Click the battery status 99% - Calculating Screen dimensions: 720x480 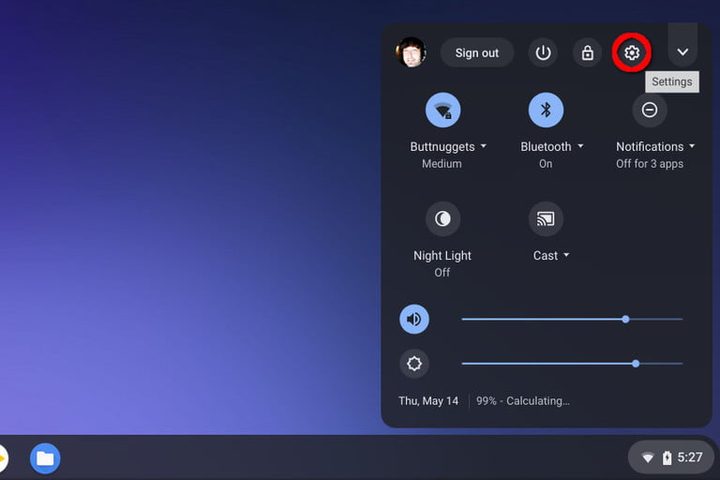pyautogui.click(x=523, y=401)
